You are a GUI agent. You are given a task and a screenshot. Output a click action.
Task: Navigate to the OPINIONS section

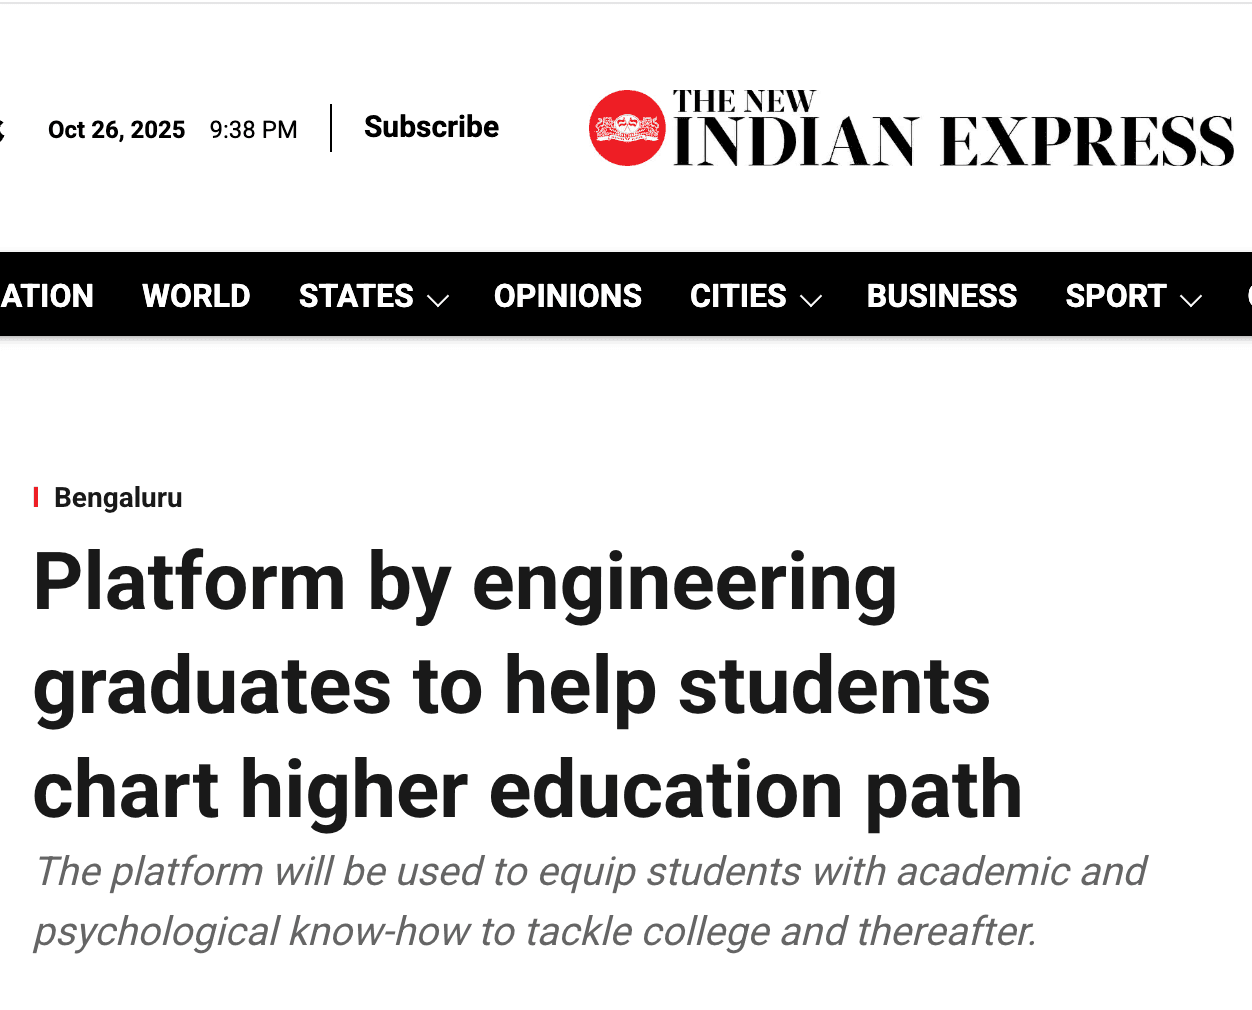(x=568, y=296)
